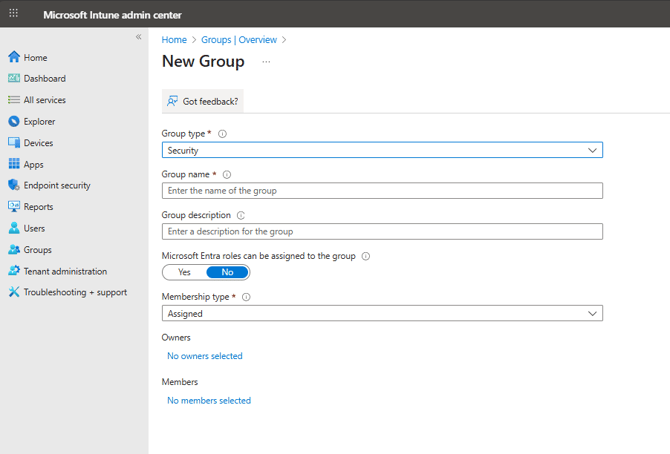Click the Group name input field

point(382,191)
